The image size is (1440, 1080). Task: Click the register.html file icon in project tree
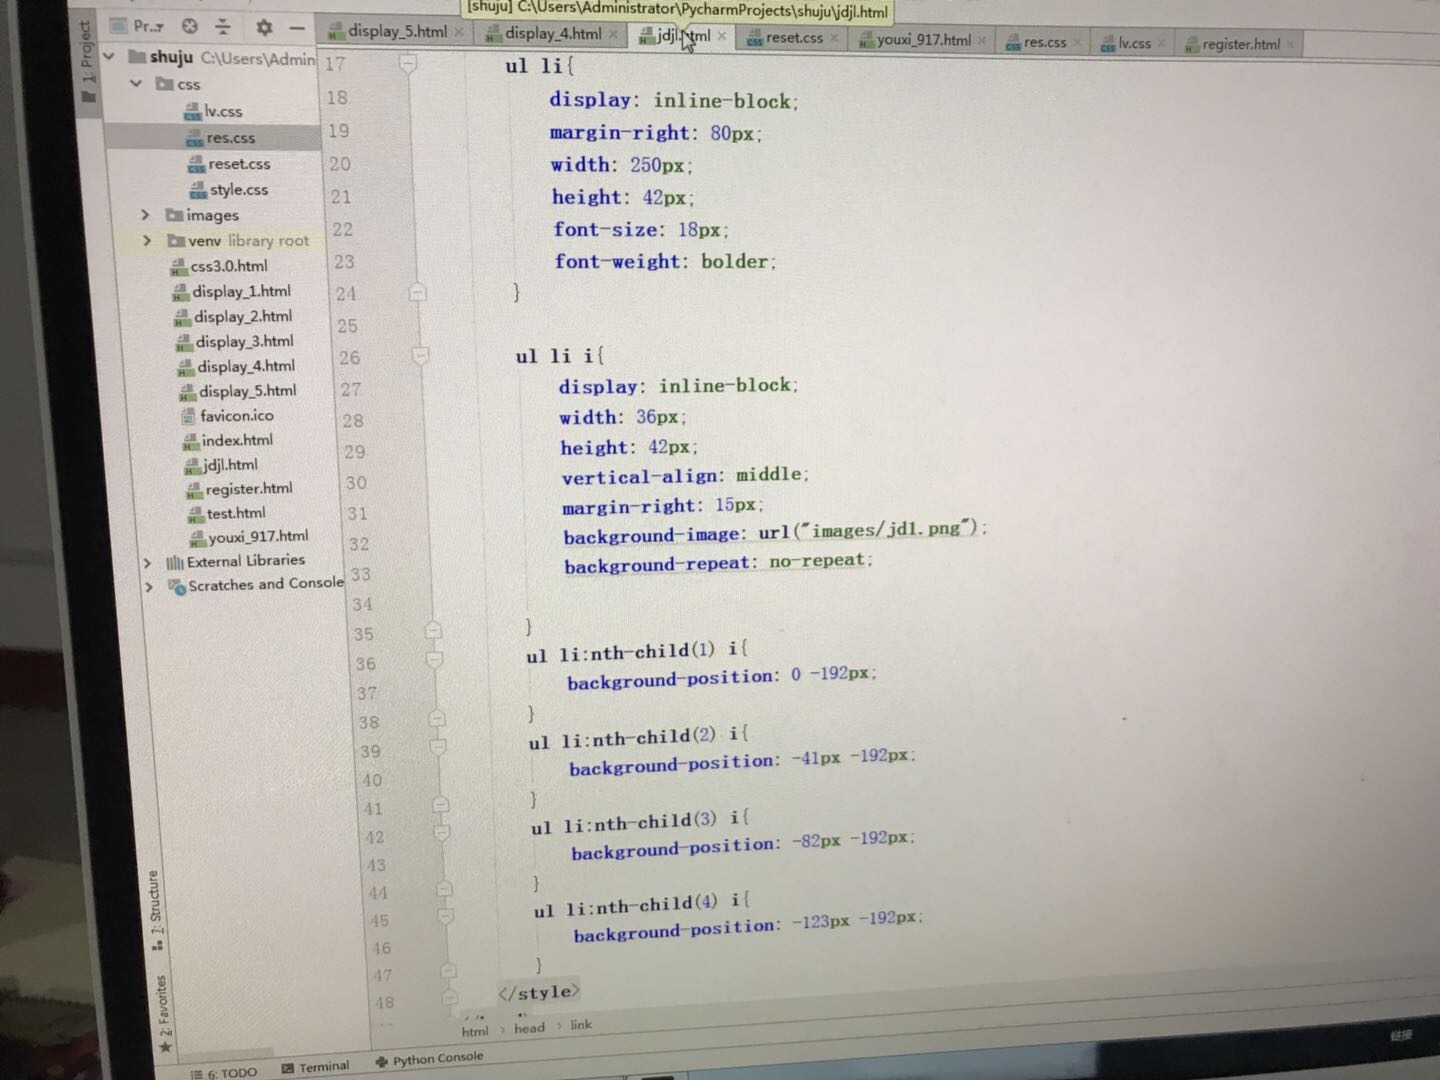195,490
